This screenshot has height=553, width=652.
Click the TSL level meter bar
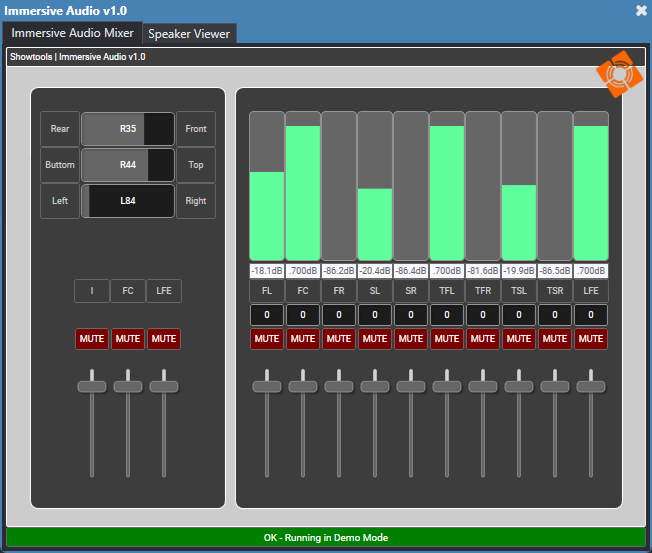pos(519,186)
